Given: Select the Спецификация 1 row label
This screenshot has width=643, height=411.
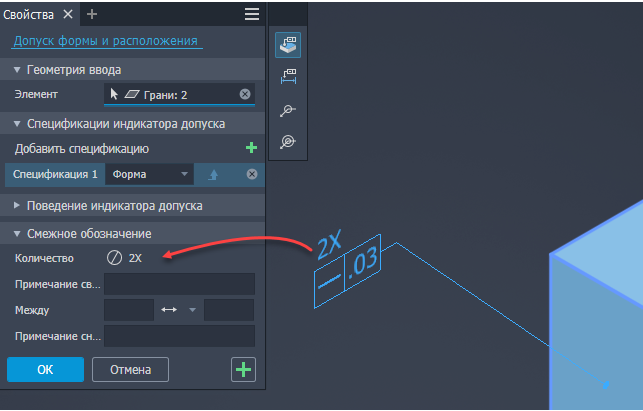Looking at the screenshot, I should pos(55,174).
